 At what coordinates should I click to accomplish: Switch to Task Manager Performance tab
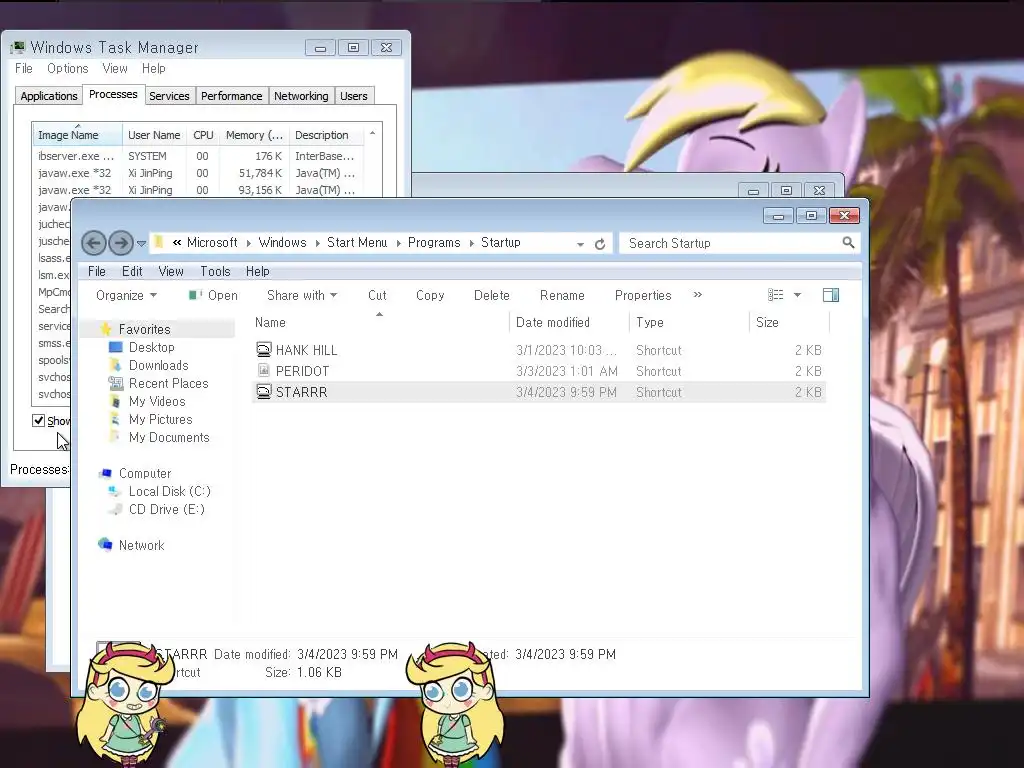[x=231, y=96]
